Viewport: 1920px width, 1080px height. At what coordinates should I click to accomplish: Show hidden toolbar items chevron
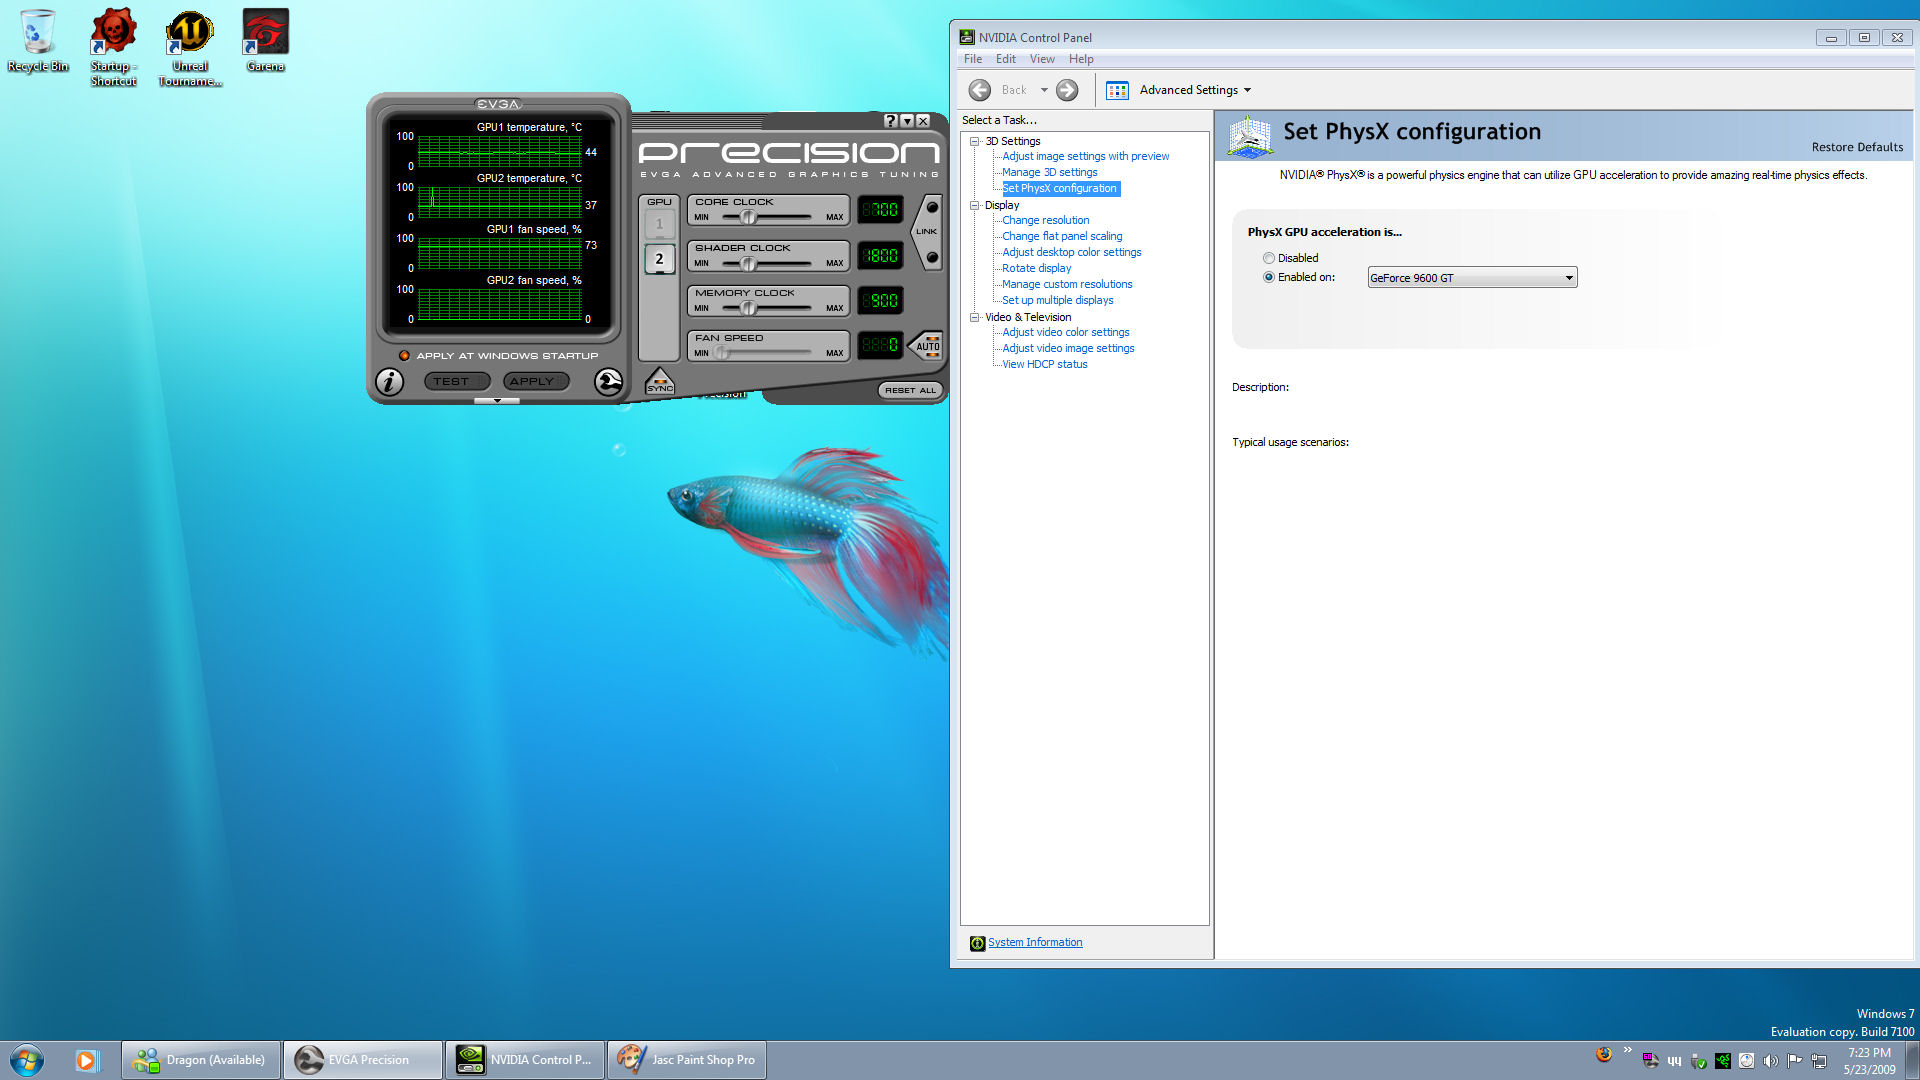[1628, 1050]
